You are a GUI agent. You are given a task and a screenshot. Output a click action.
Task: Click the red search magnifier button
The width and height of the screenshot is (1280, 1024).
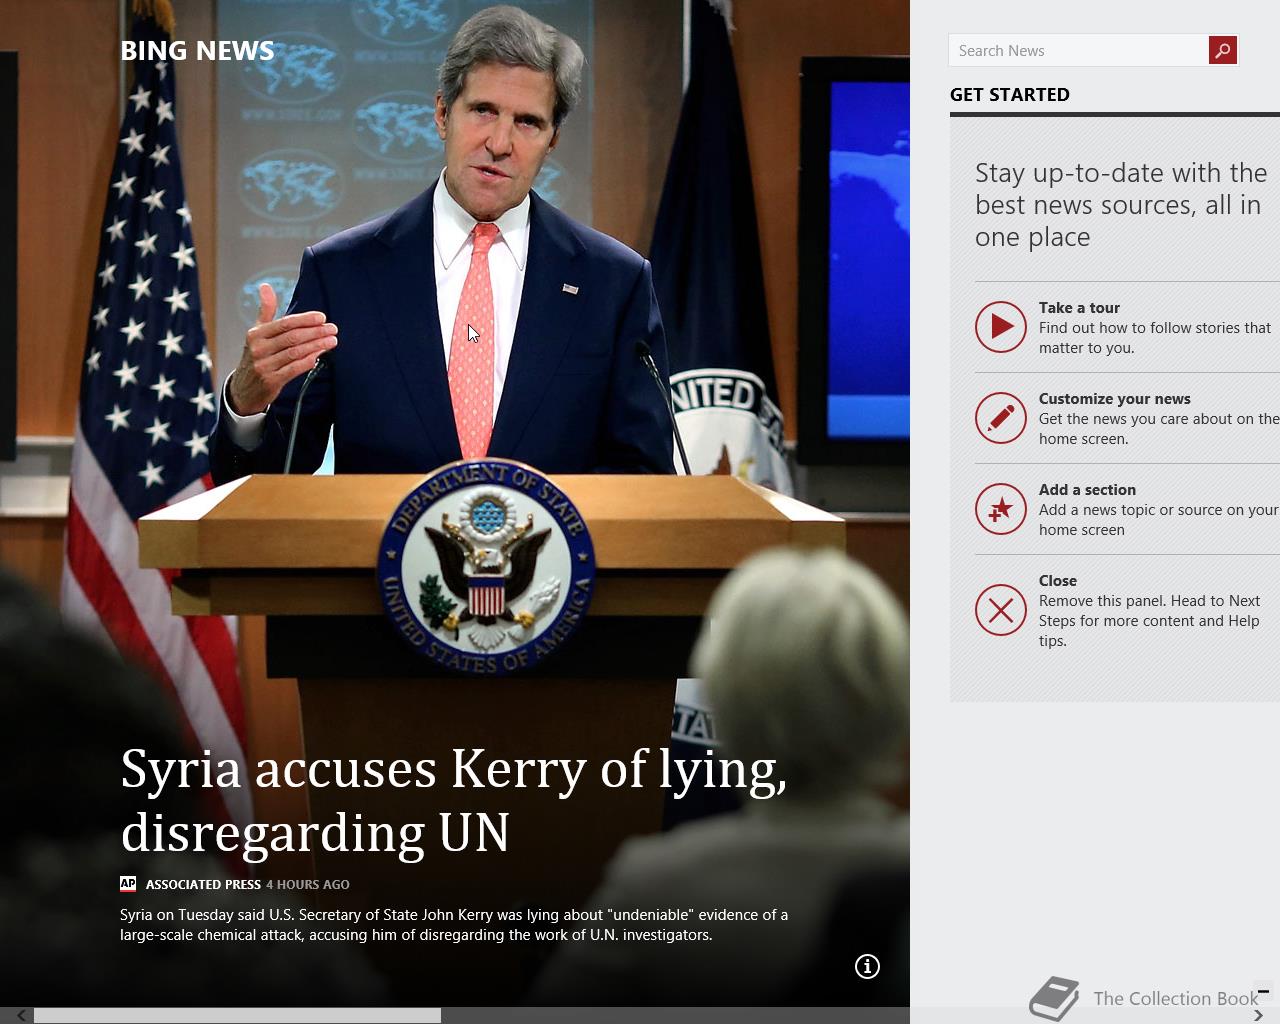tap(1222, 50)
